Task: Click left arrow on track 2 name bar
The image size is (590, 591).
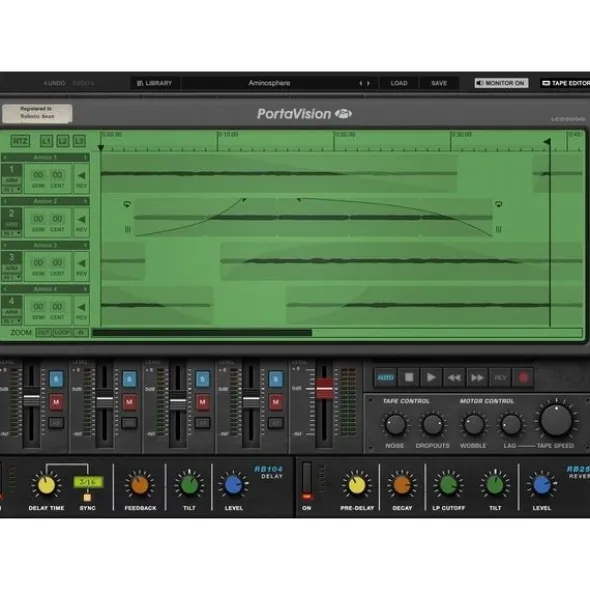Action: [5, 201]
